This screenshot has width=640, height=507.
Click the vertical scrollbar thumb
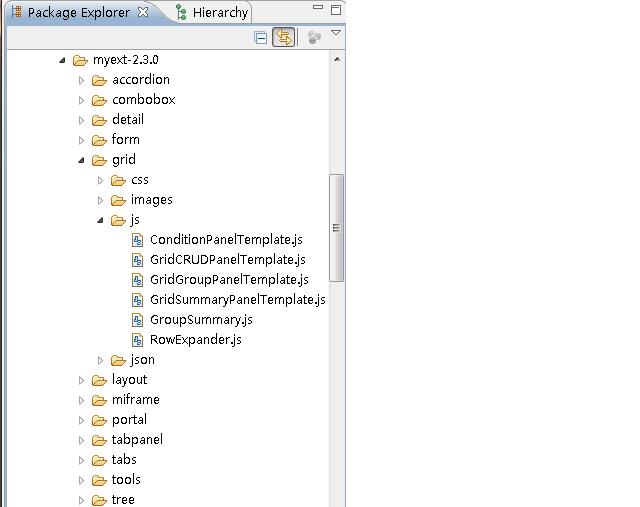point(337,227)
